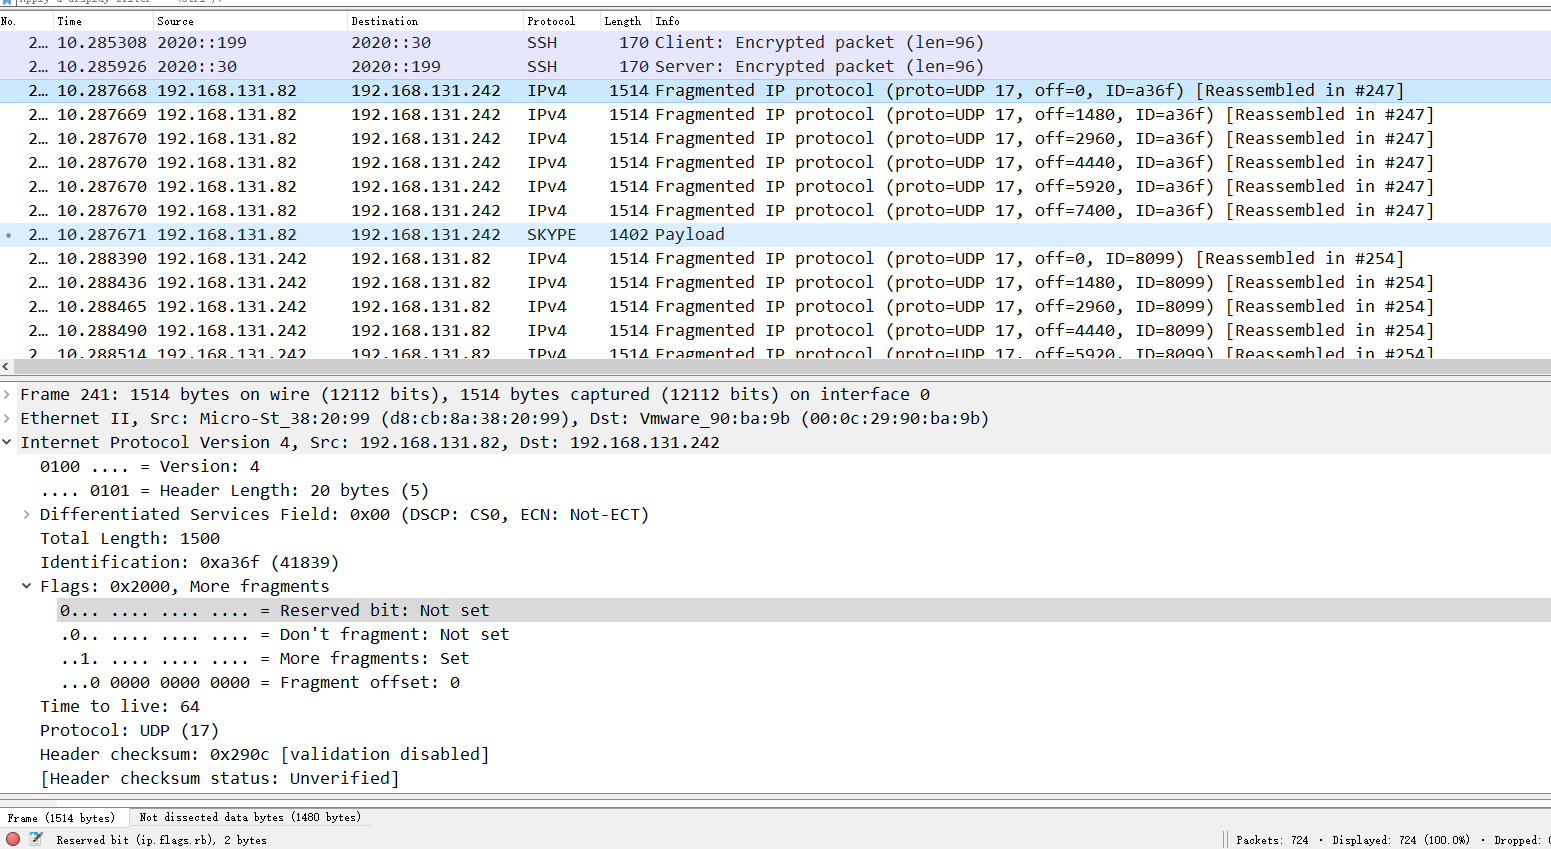Open the Not dissected data bytes tab

coord(250,817)
